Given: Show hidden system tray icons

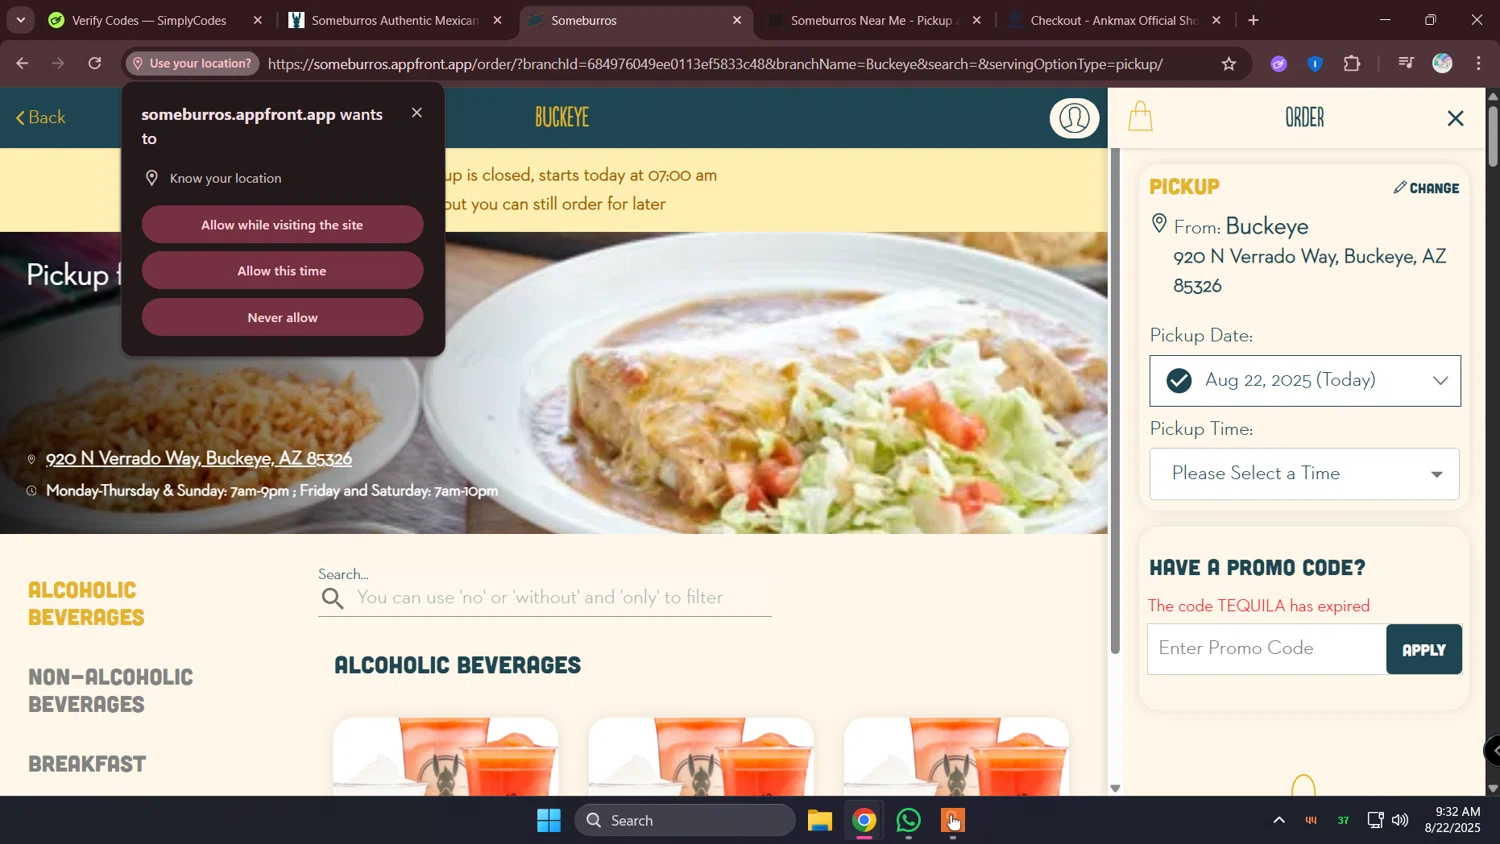Looking at the screenshot, I should [1278, 821].
